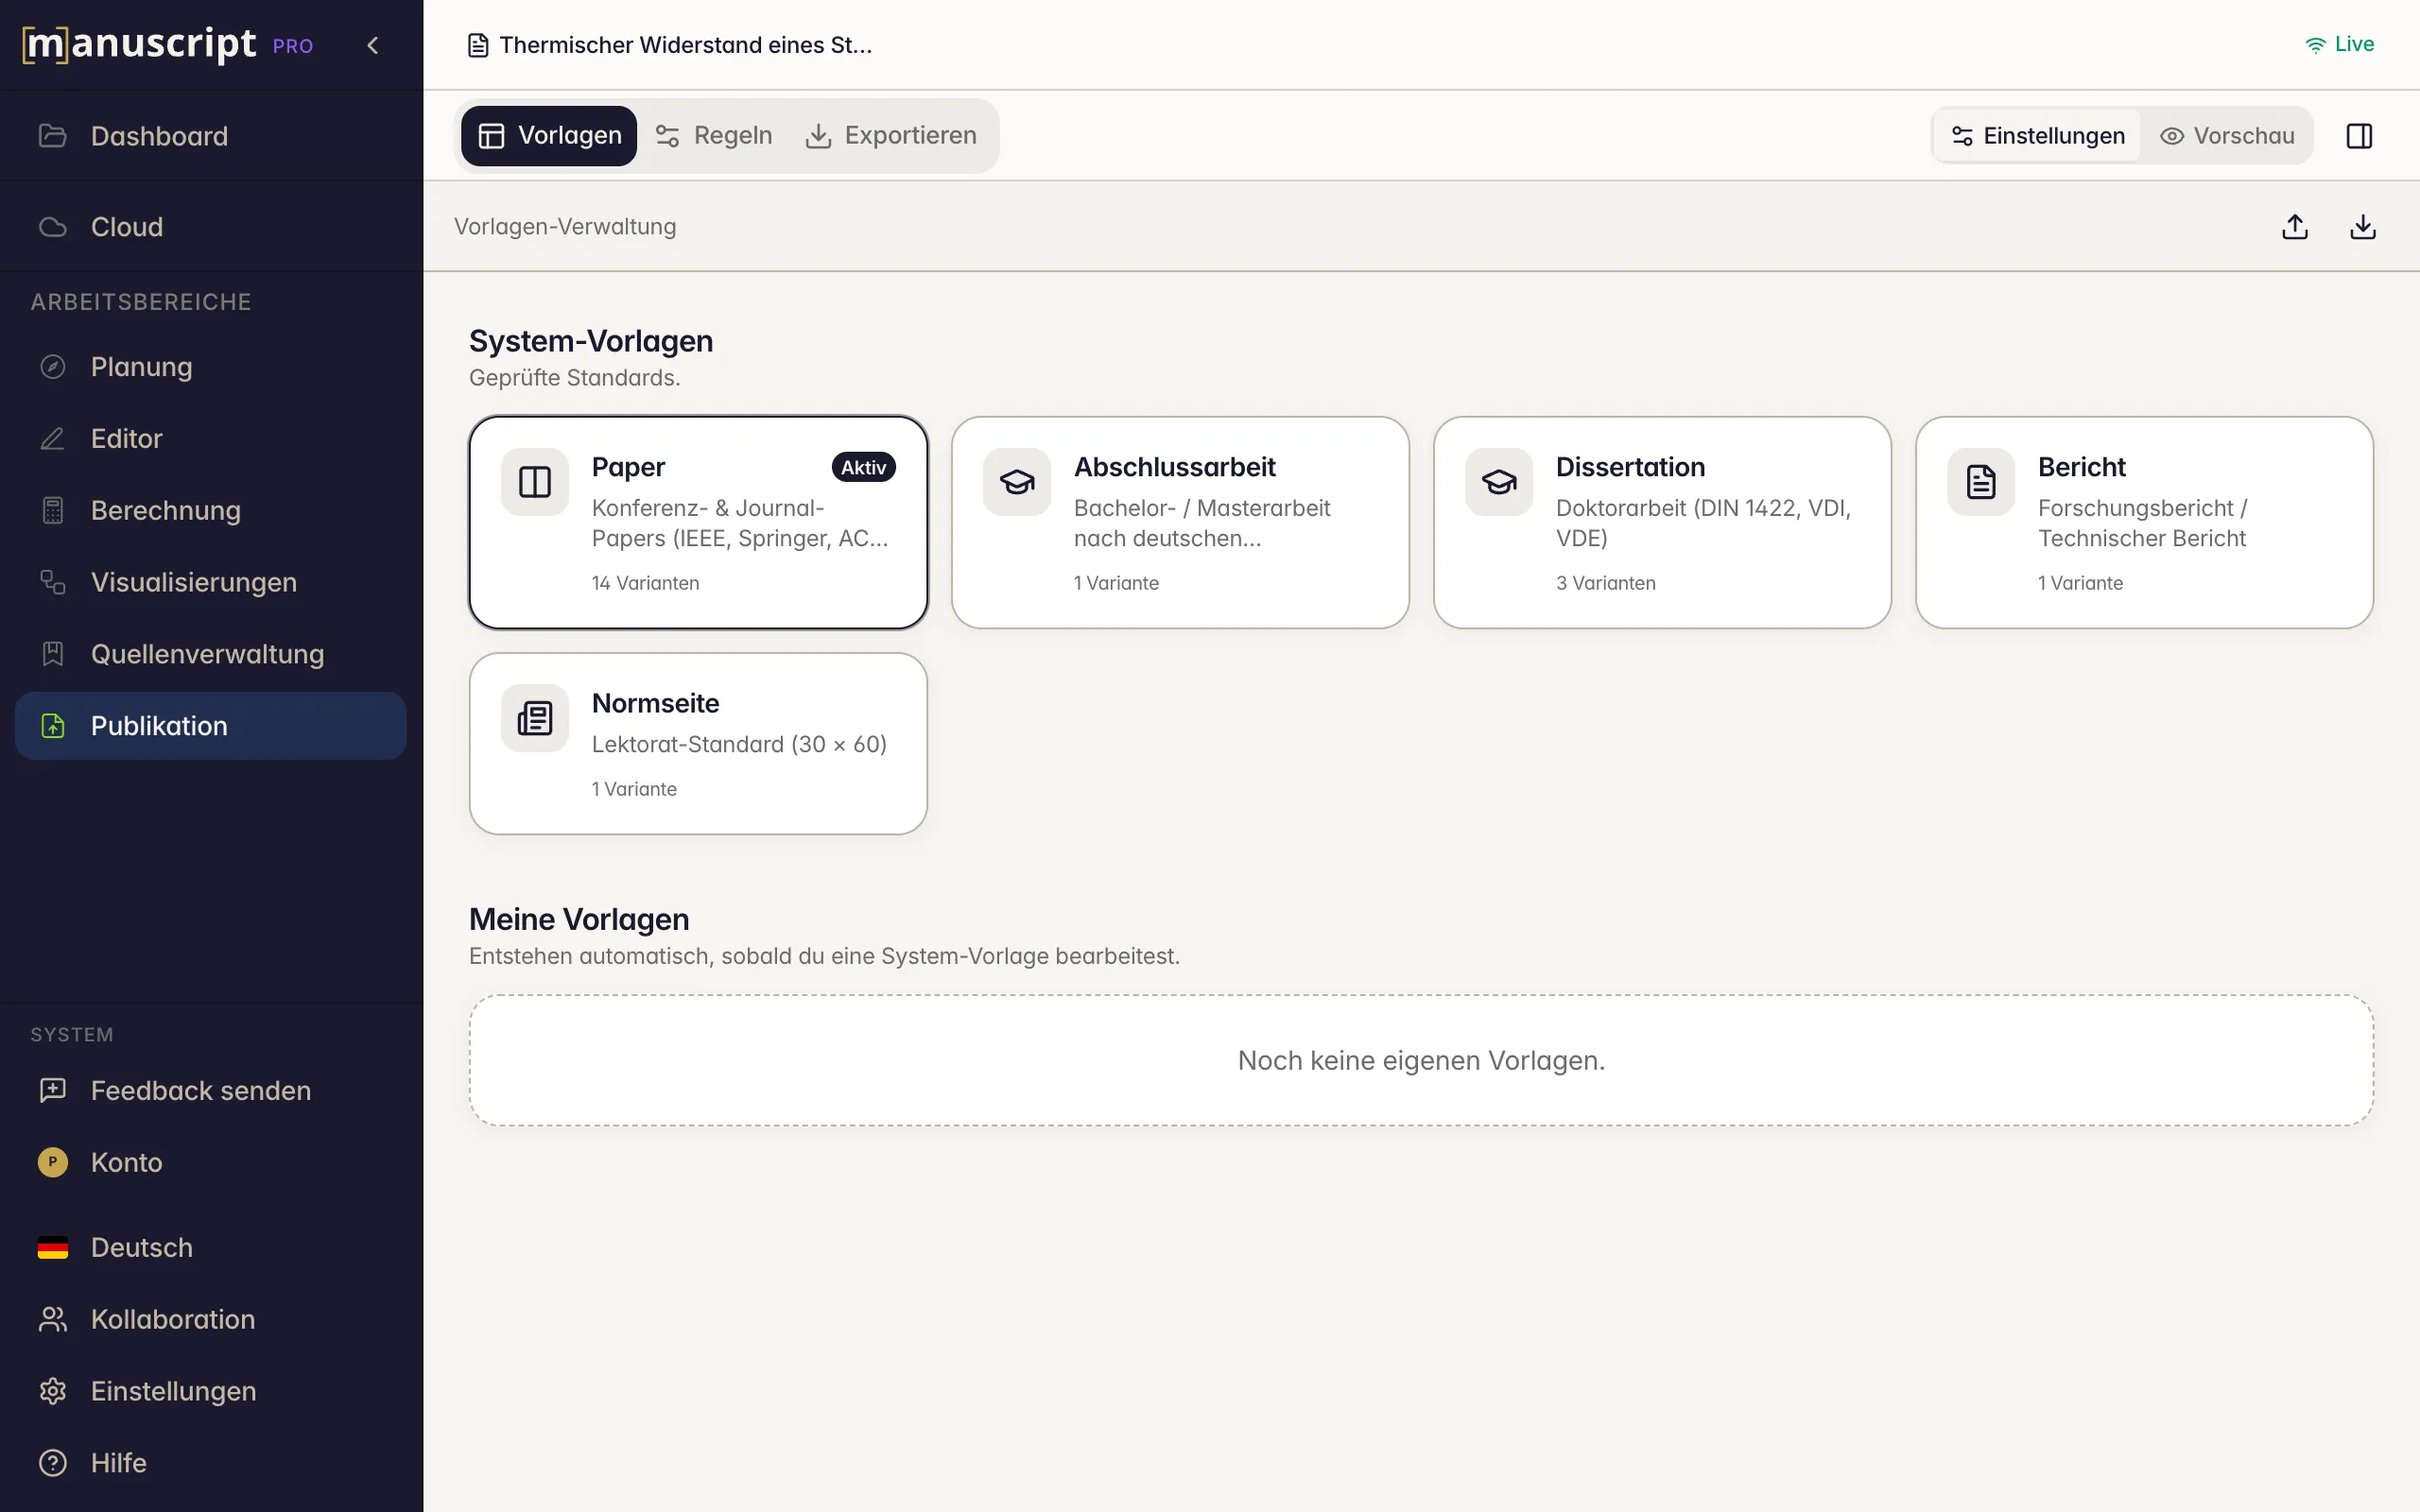Click '14 Varianten' text on Paper card

tap(645, 583)
